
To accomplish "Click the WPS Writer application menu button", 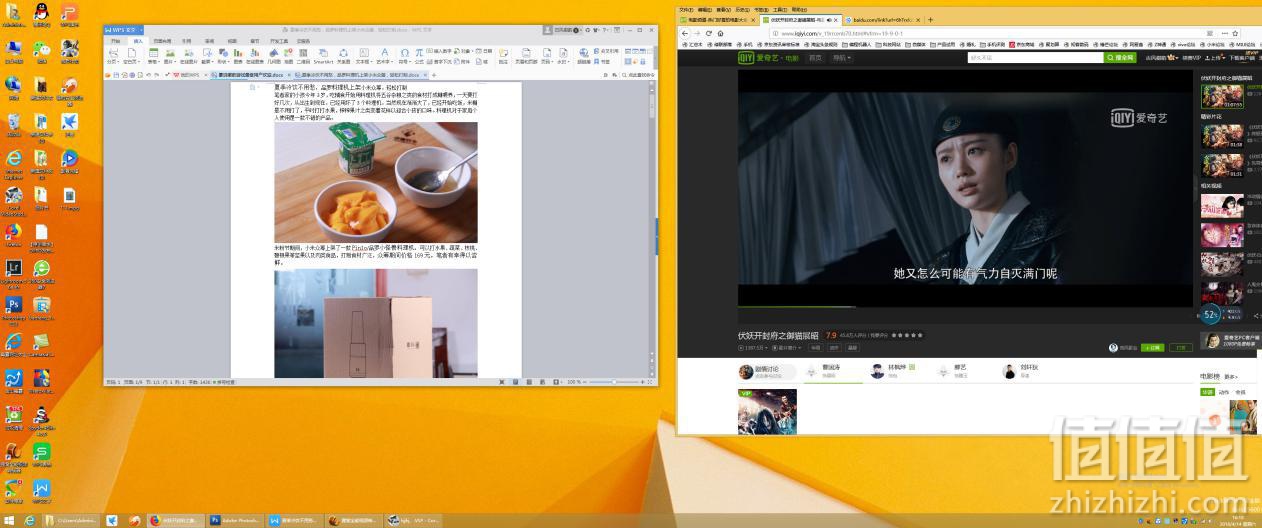I will [x=126, y=30].
